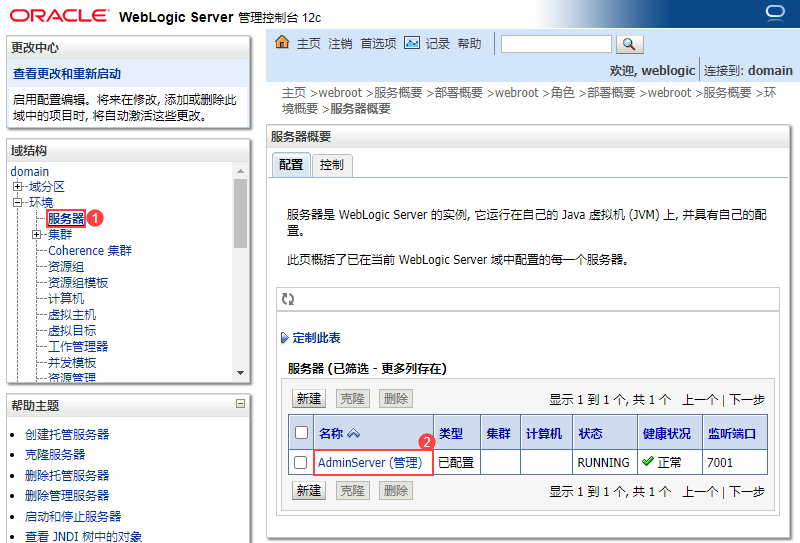Expand the 域分区 tree node
This screenshot has height=543, width=800.
[x=18, y=187]
